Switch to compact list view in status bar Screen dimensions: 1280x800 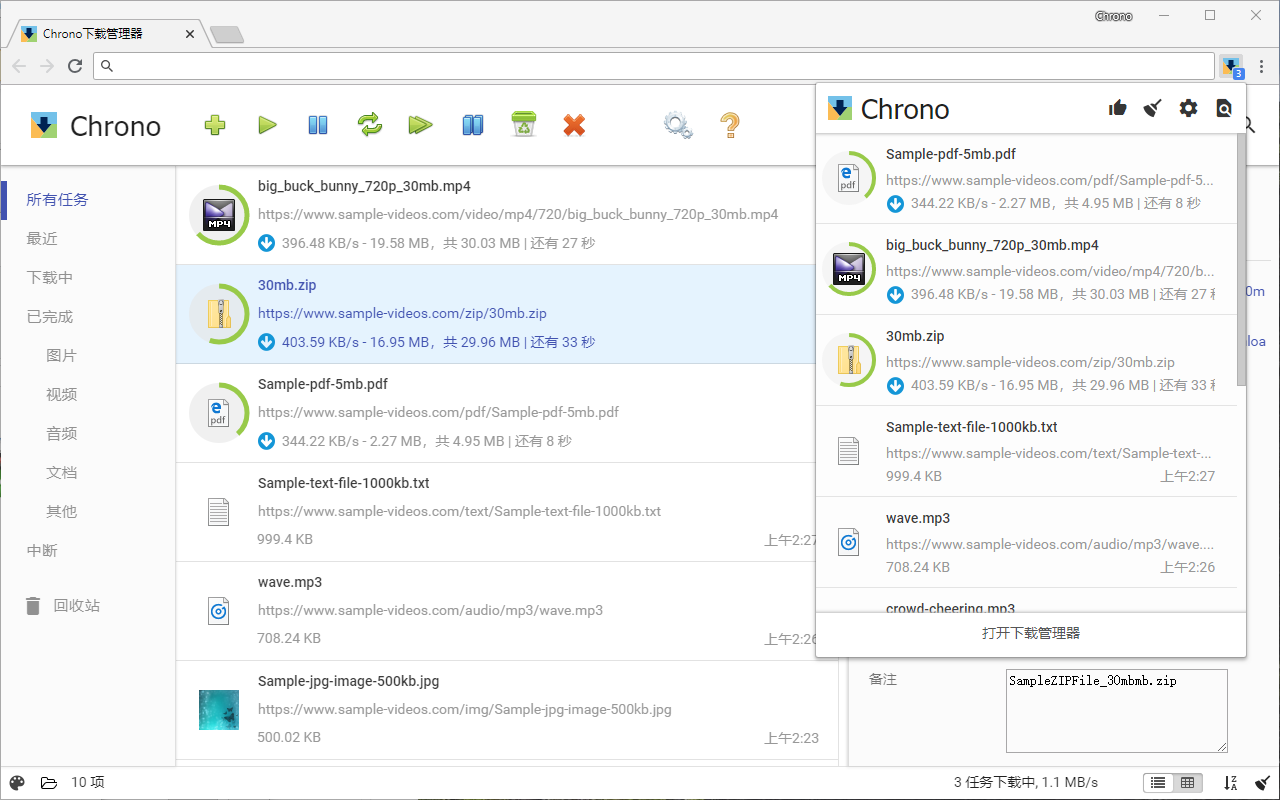pyautogui.click(x=1157, y=783)
